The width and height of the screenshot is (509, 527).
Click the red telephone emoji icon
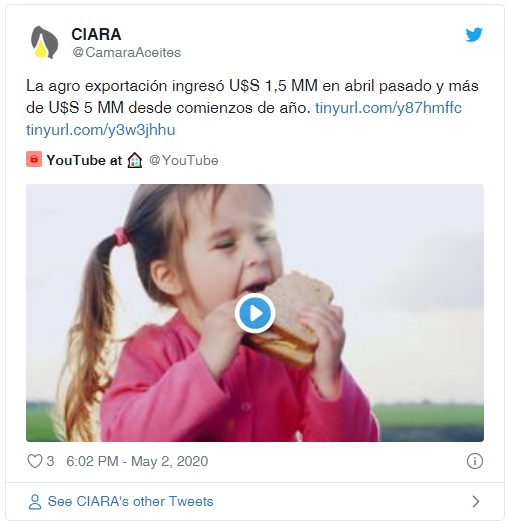(x=34, y=159)
